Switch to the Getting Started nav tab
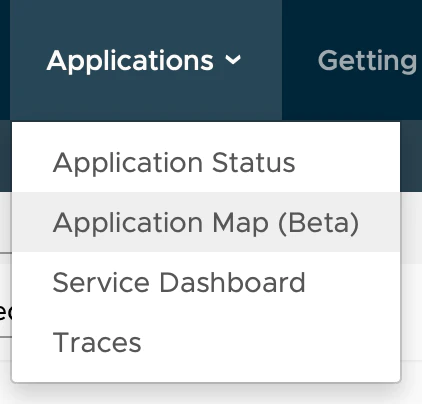This screenshot has height=404, width=422. (367, 61)
